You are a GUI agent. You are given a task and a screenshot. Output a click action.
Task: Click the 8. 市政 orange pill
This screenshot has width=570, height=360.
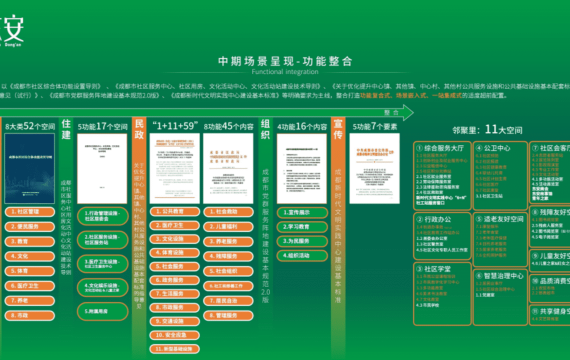coord(30,315)
